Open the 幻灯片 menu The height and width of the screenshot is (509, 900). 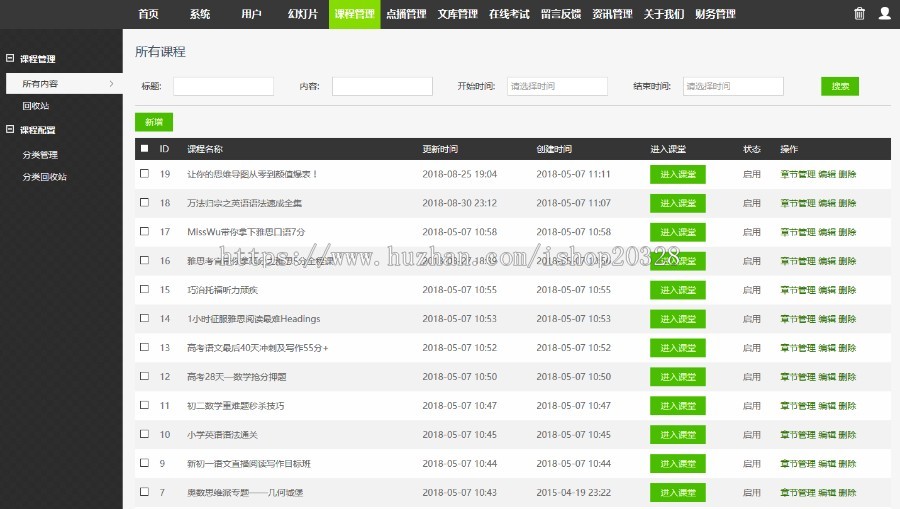click(x=302, y=14)
